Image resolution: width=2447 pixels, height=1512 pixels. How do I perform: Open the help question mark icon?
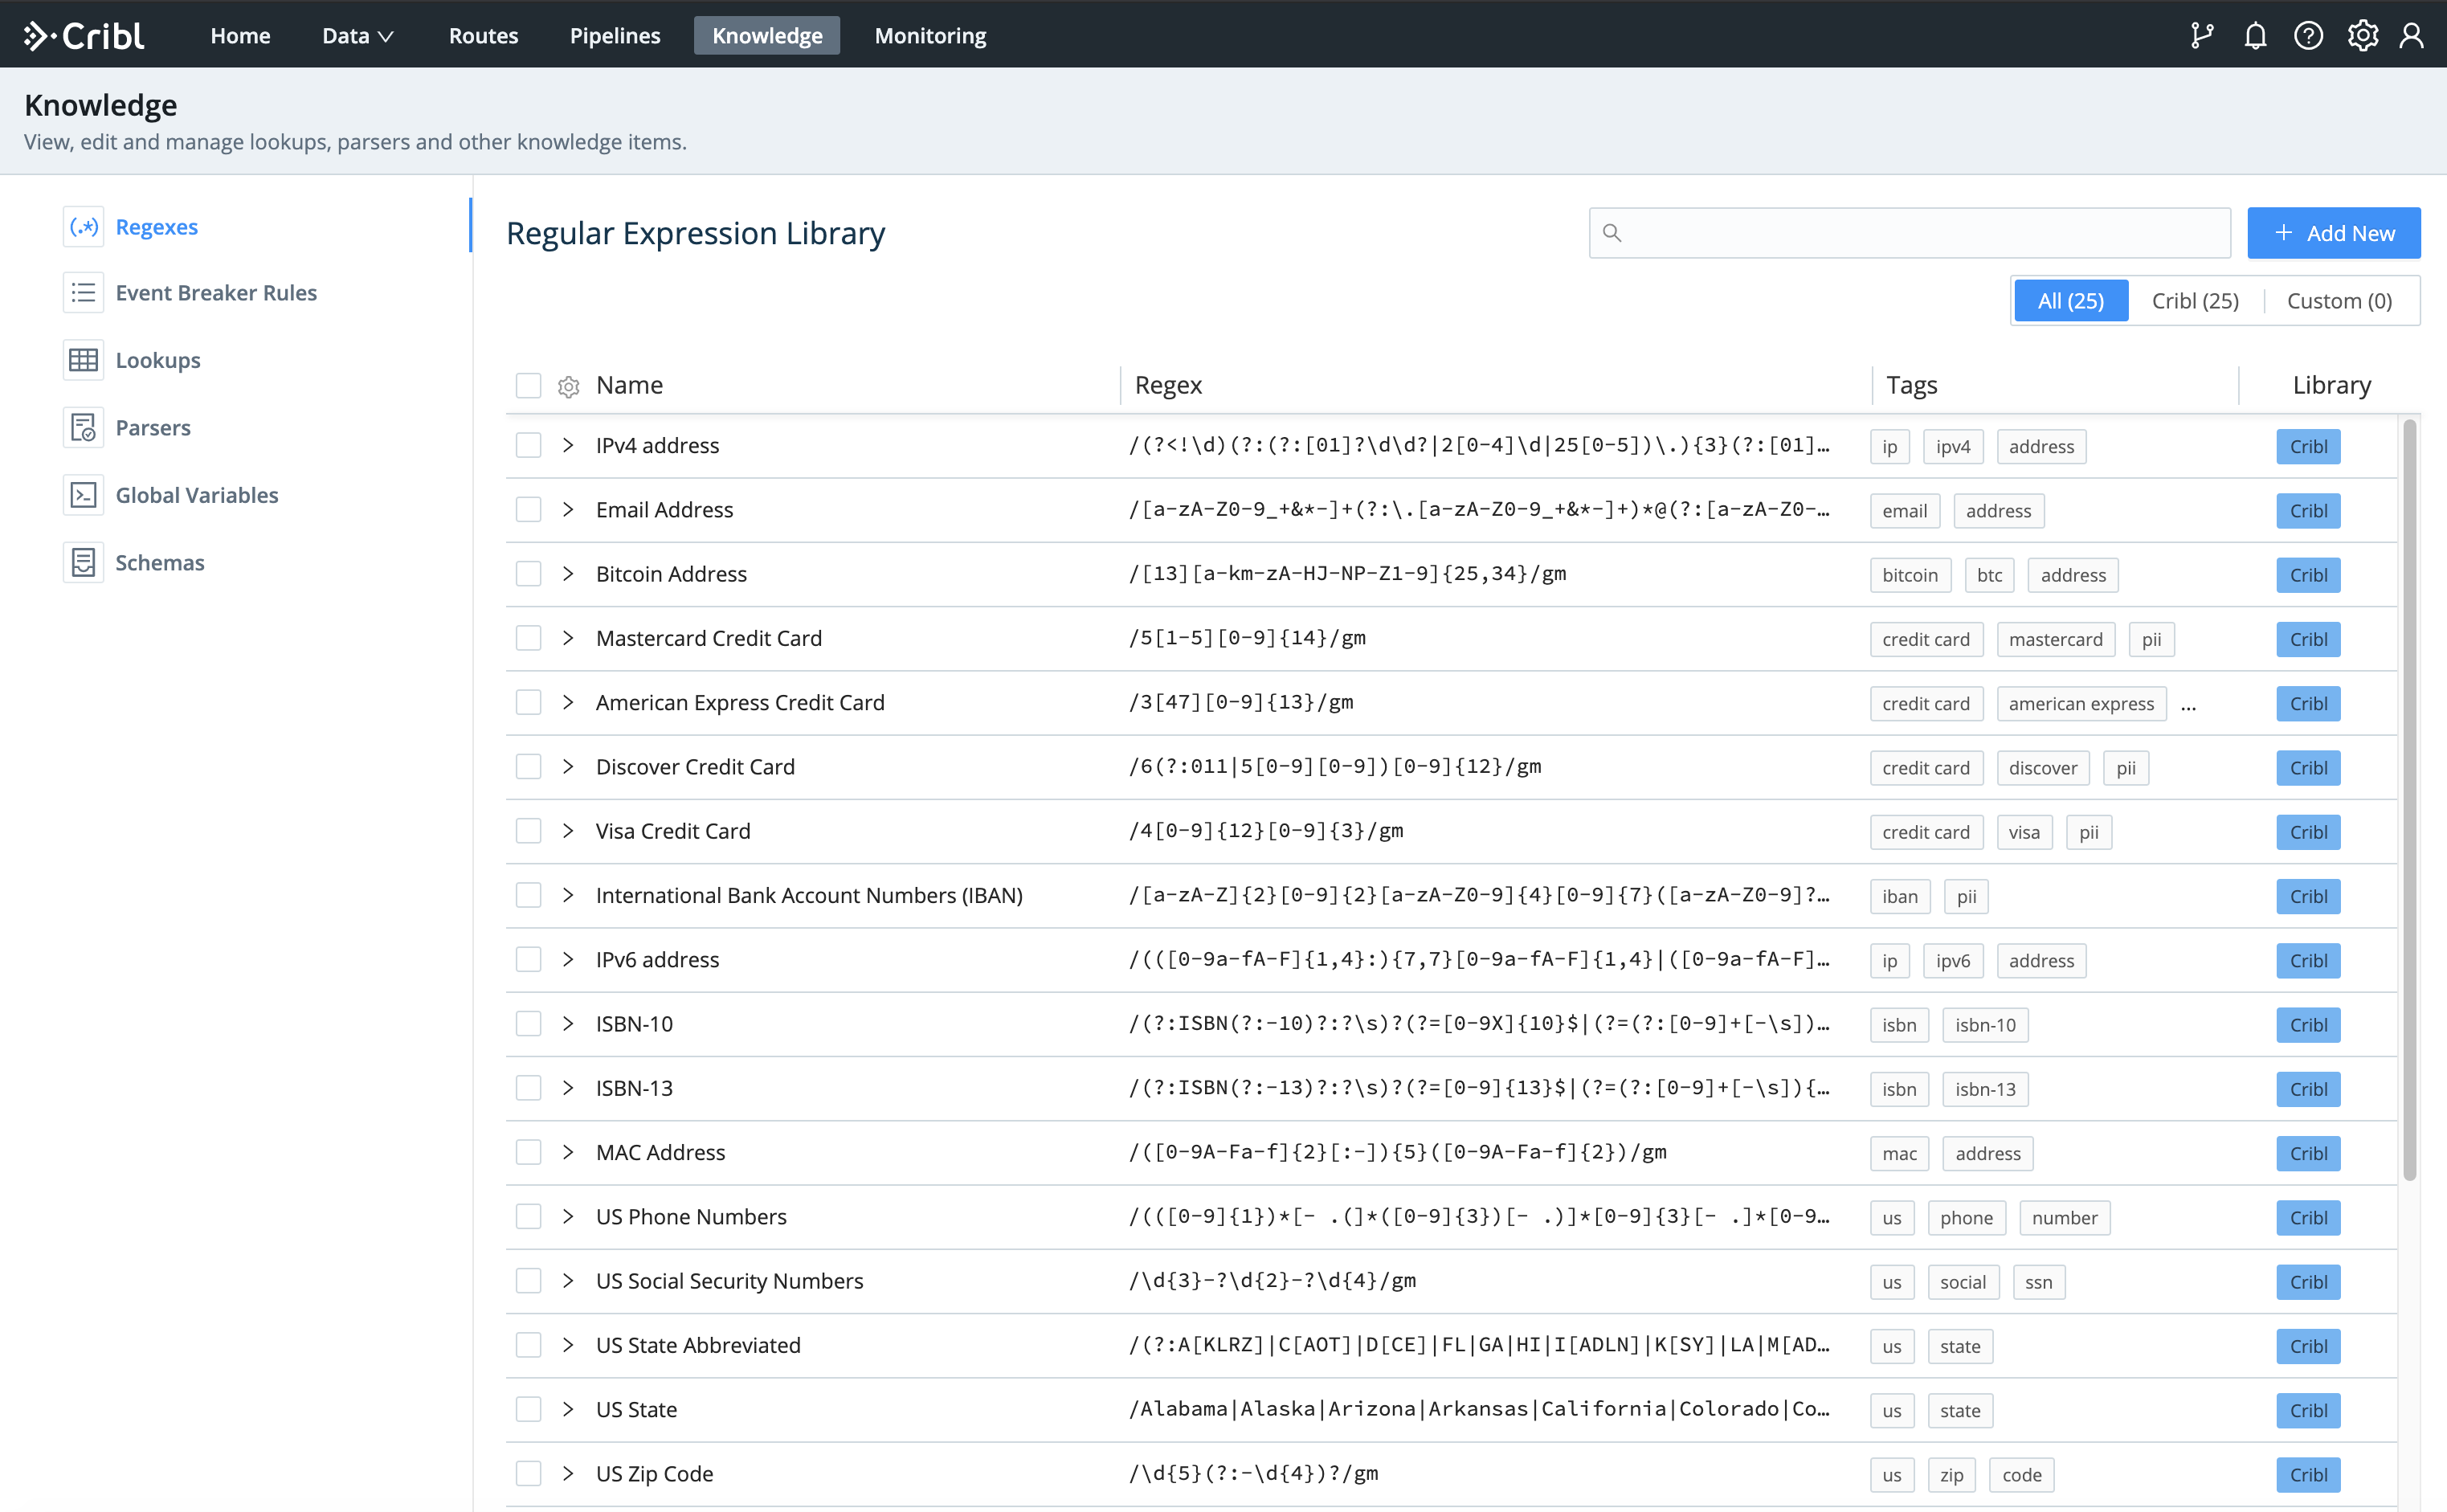2308,36
